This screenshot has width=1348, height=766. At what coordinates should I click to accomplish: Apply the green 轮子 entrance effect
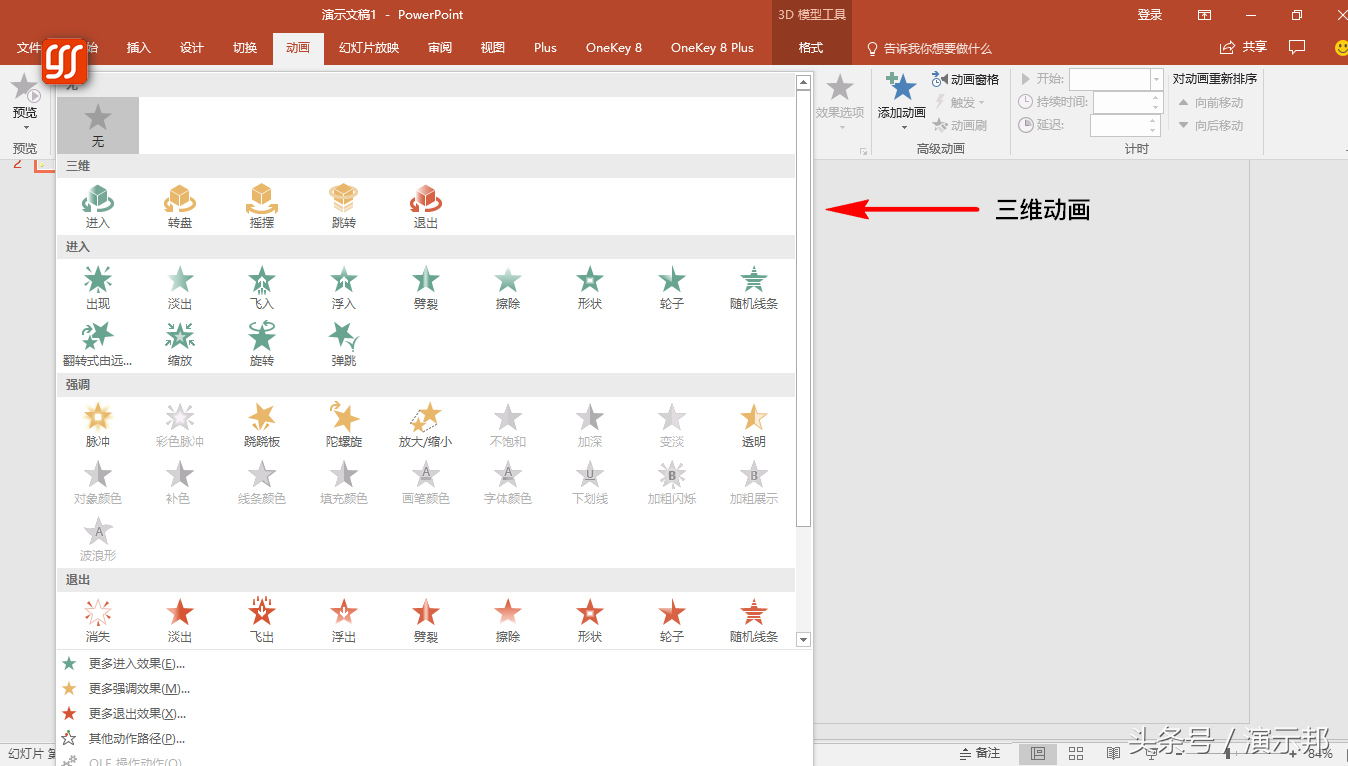coord(672,287)
